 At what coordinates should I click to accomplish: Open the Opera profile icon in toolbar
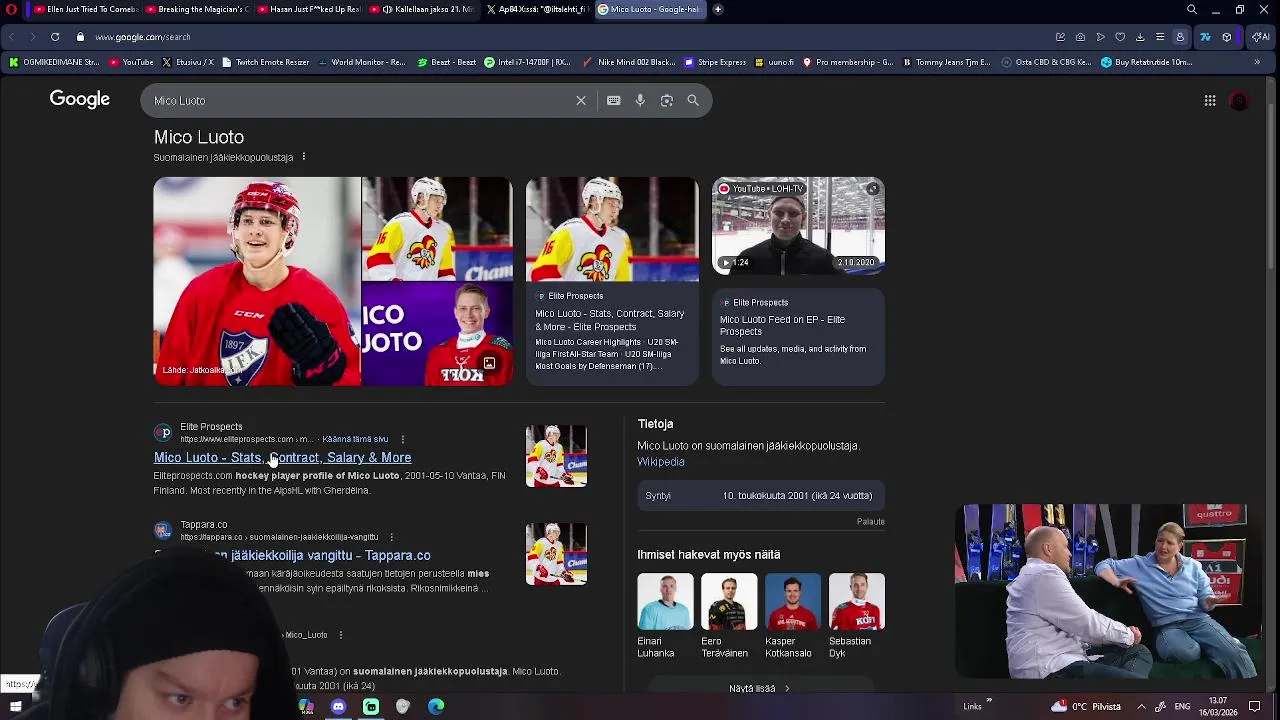pos(1180,37)
